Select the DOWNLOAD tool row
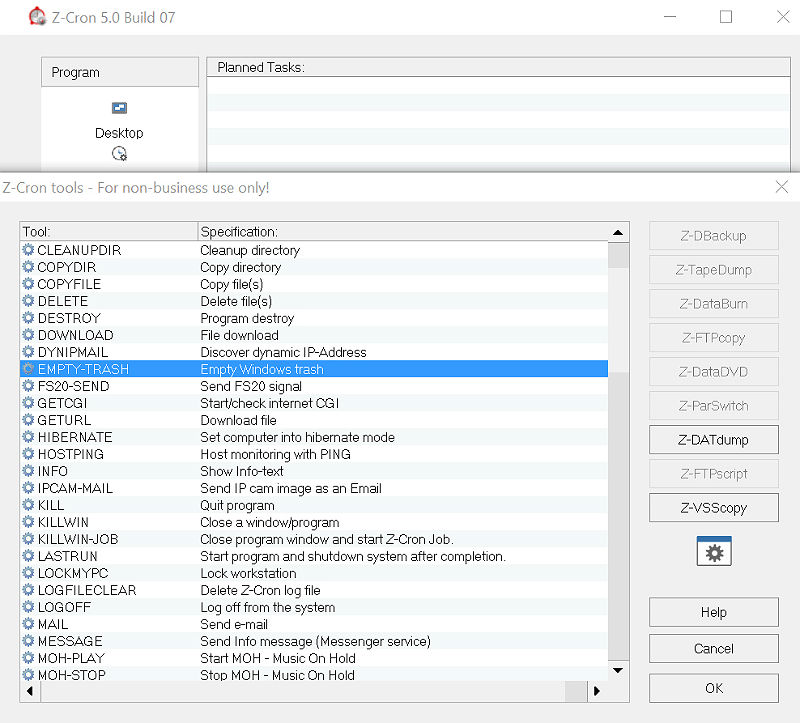 (75, 335)
